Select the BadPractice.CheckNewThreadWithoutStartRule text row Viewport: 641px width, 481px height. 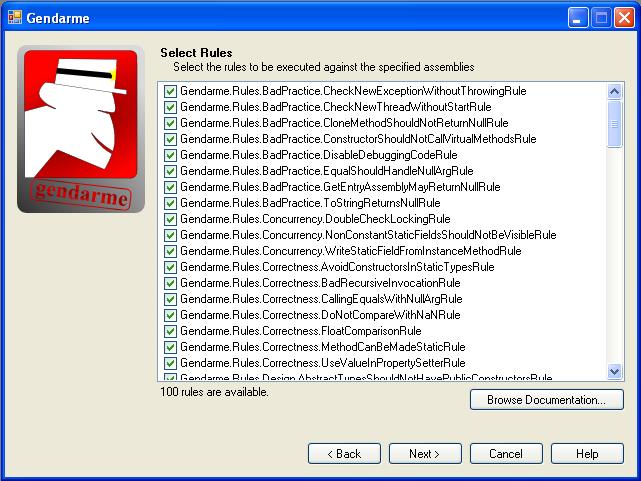[x=336, y=107]
